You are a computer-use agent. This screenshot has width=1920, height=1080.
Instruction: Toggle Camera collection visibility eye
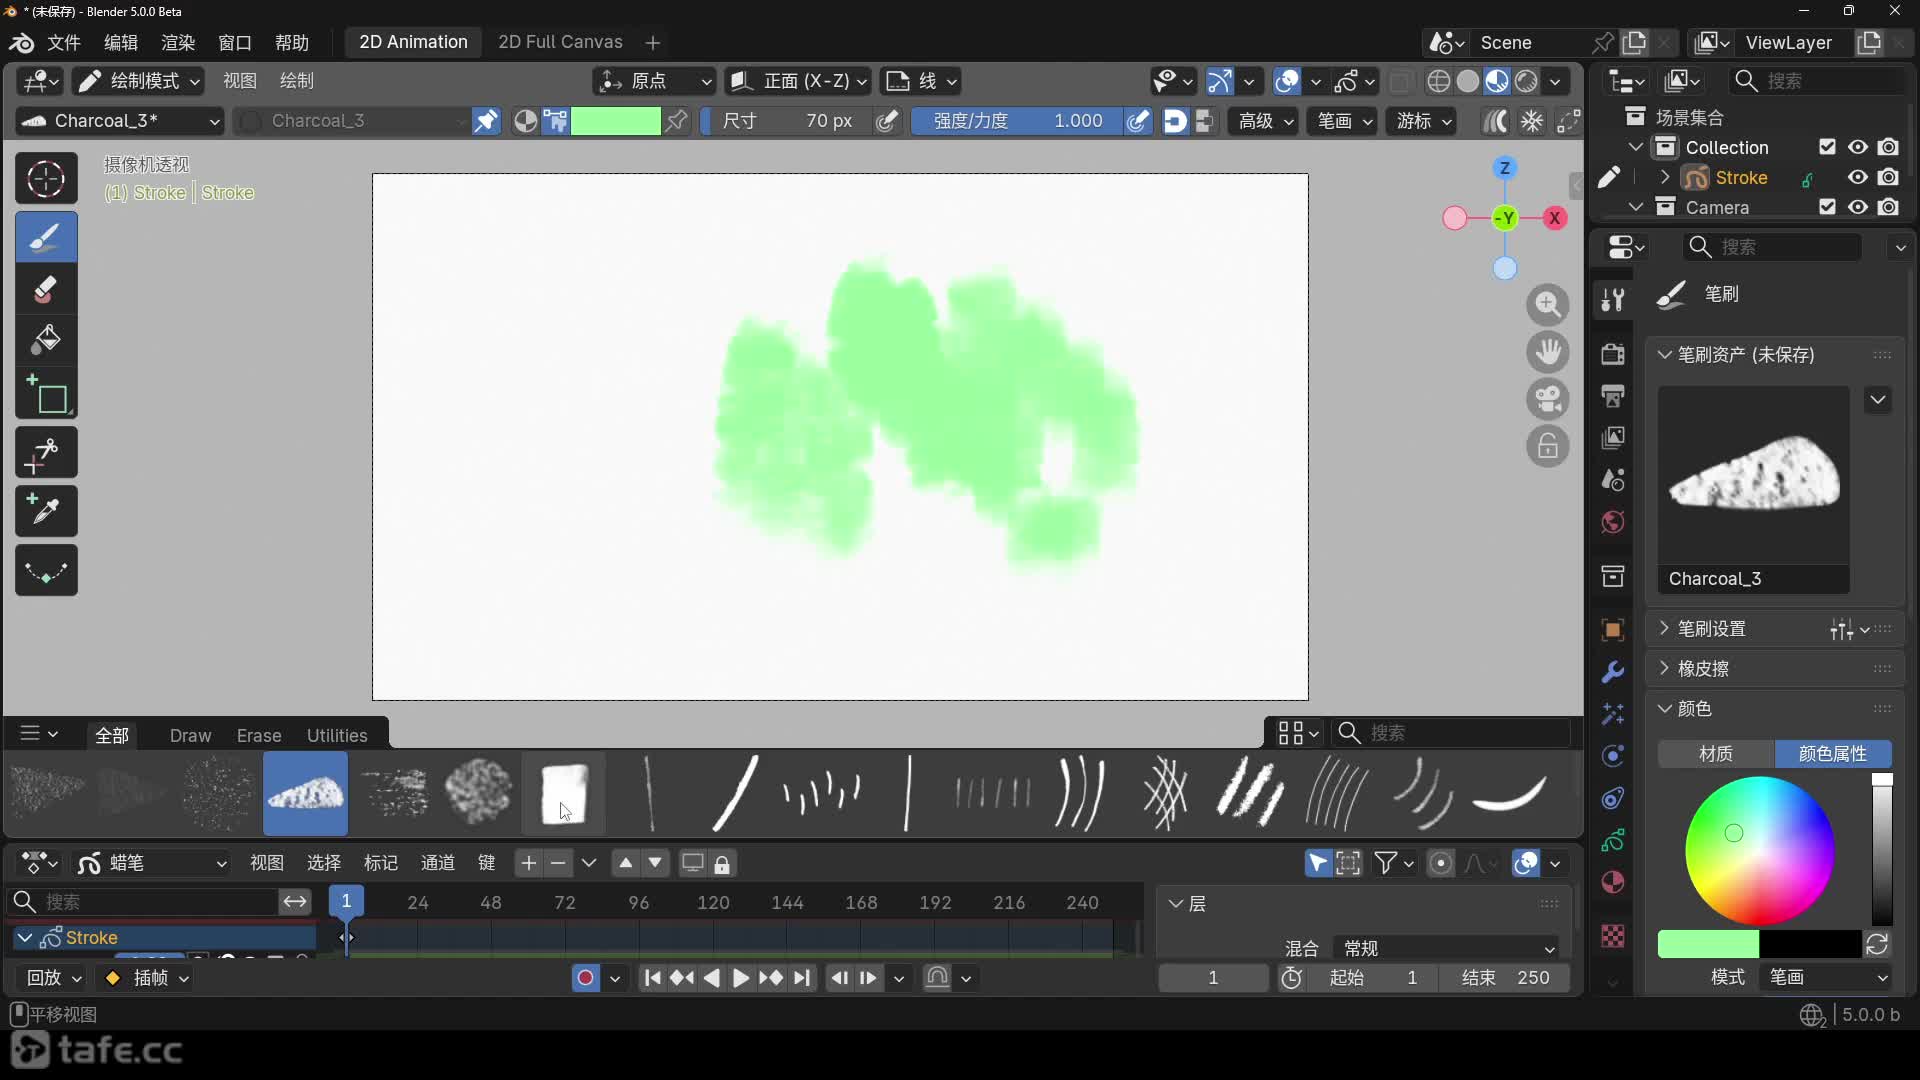coord(1858,208)
